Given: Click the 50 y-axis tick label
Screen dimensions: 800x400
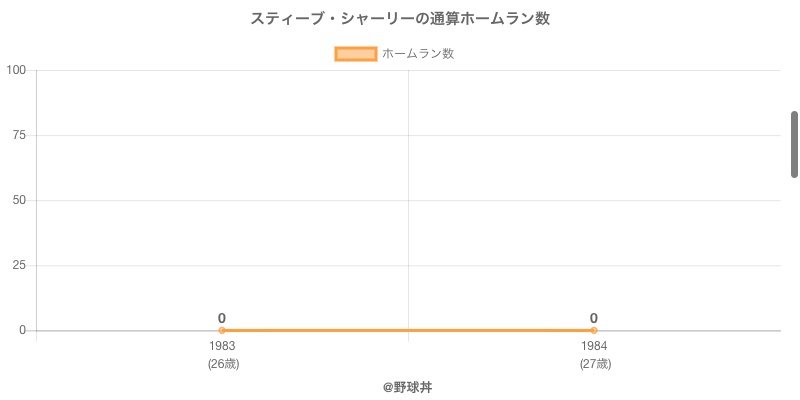Looking at the screenshot, I should (x=19, y=200).
